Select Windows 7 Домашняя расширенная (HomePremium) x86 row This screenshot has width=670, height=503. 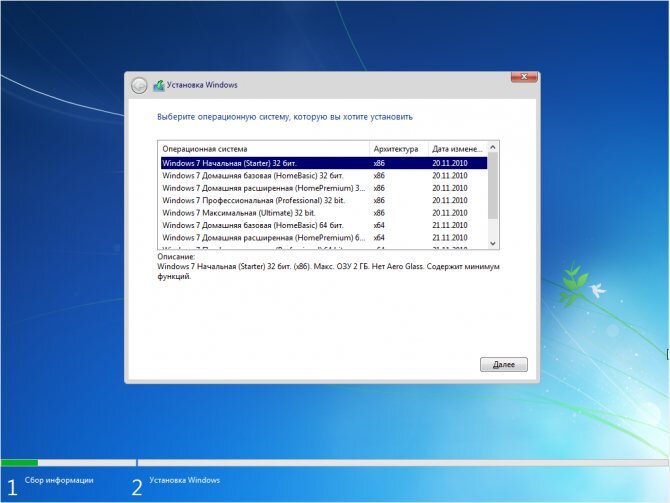(x=324, y=188)
